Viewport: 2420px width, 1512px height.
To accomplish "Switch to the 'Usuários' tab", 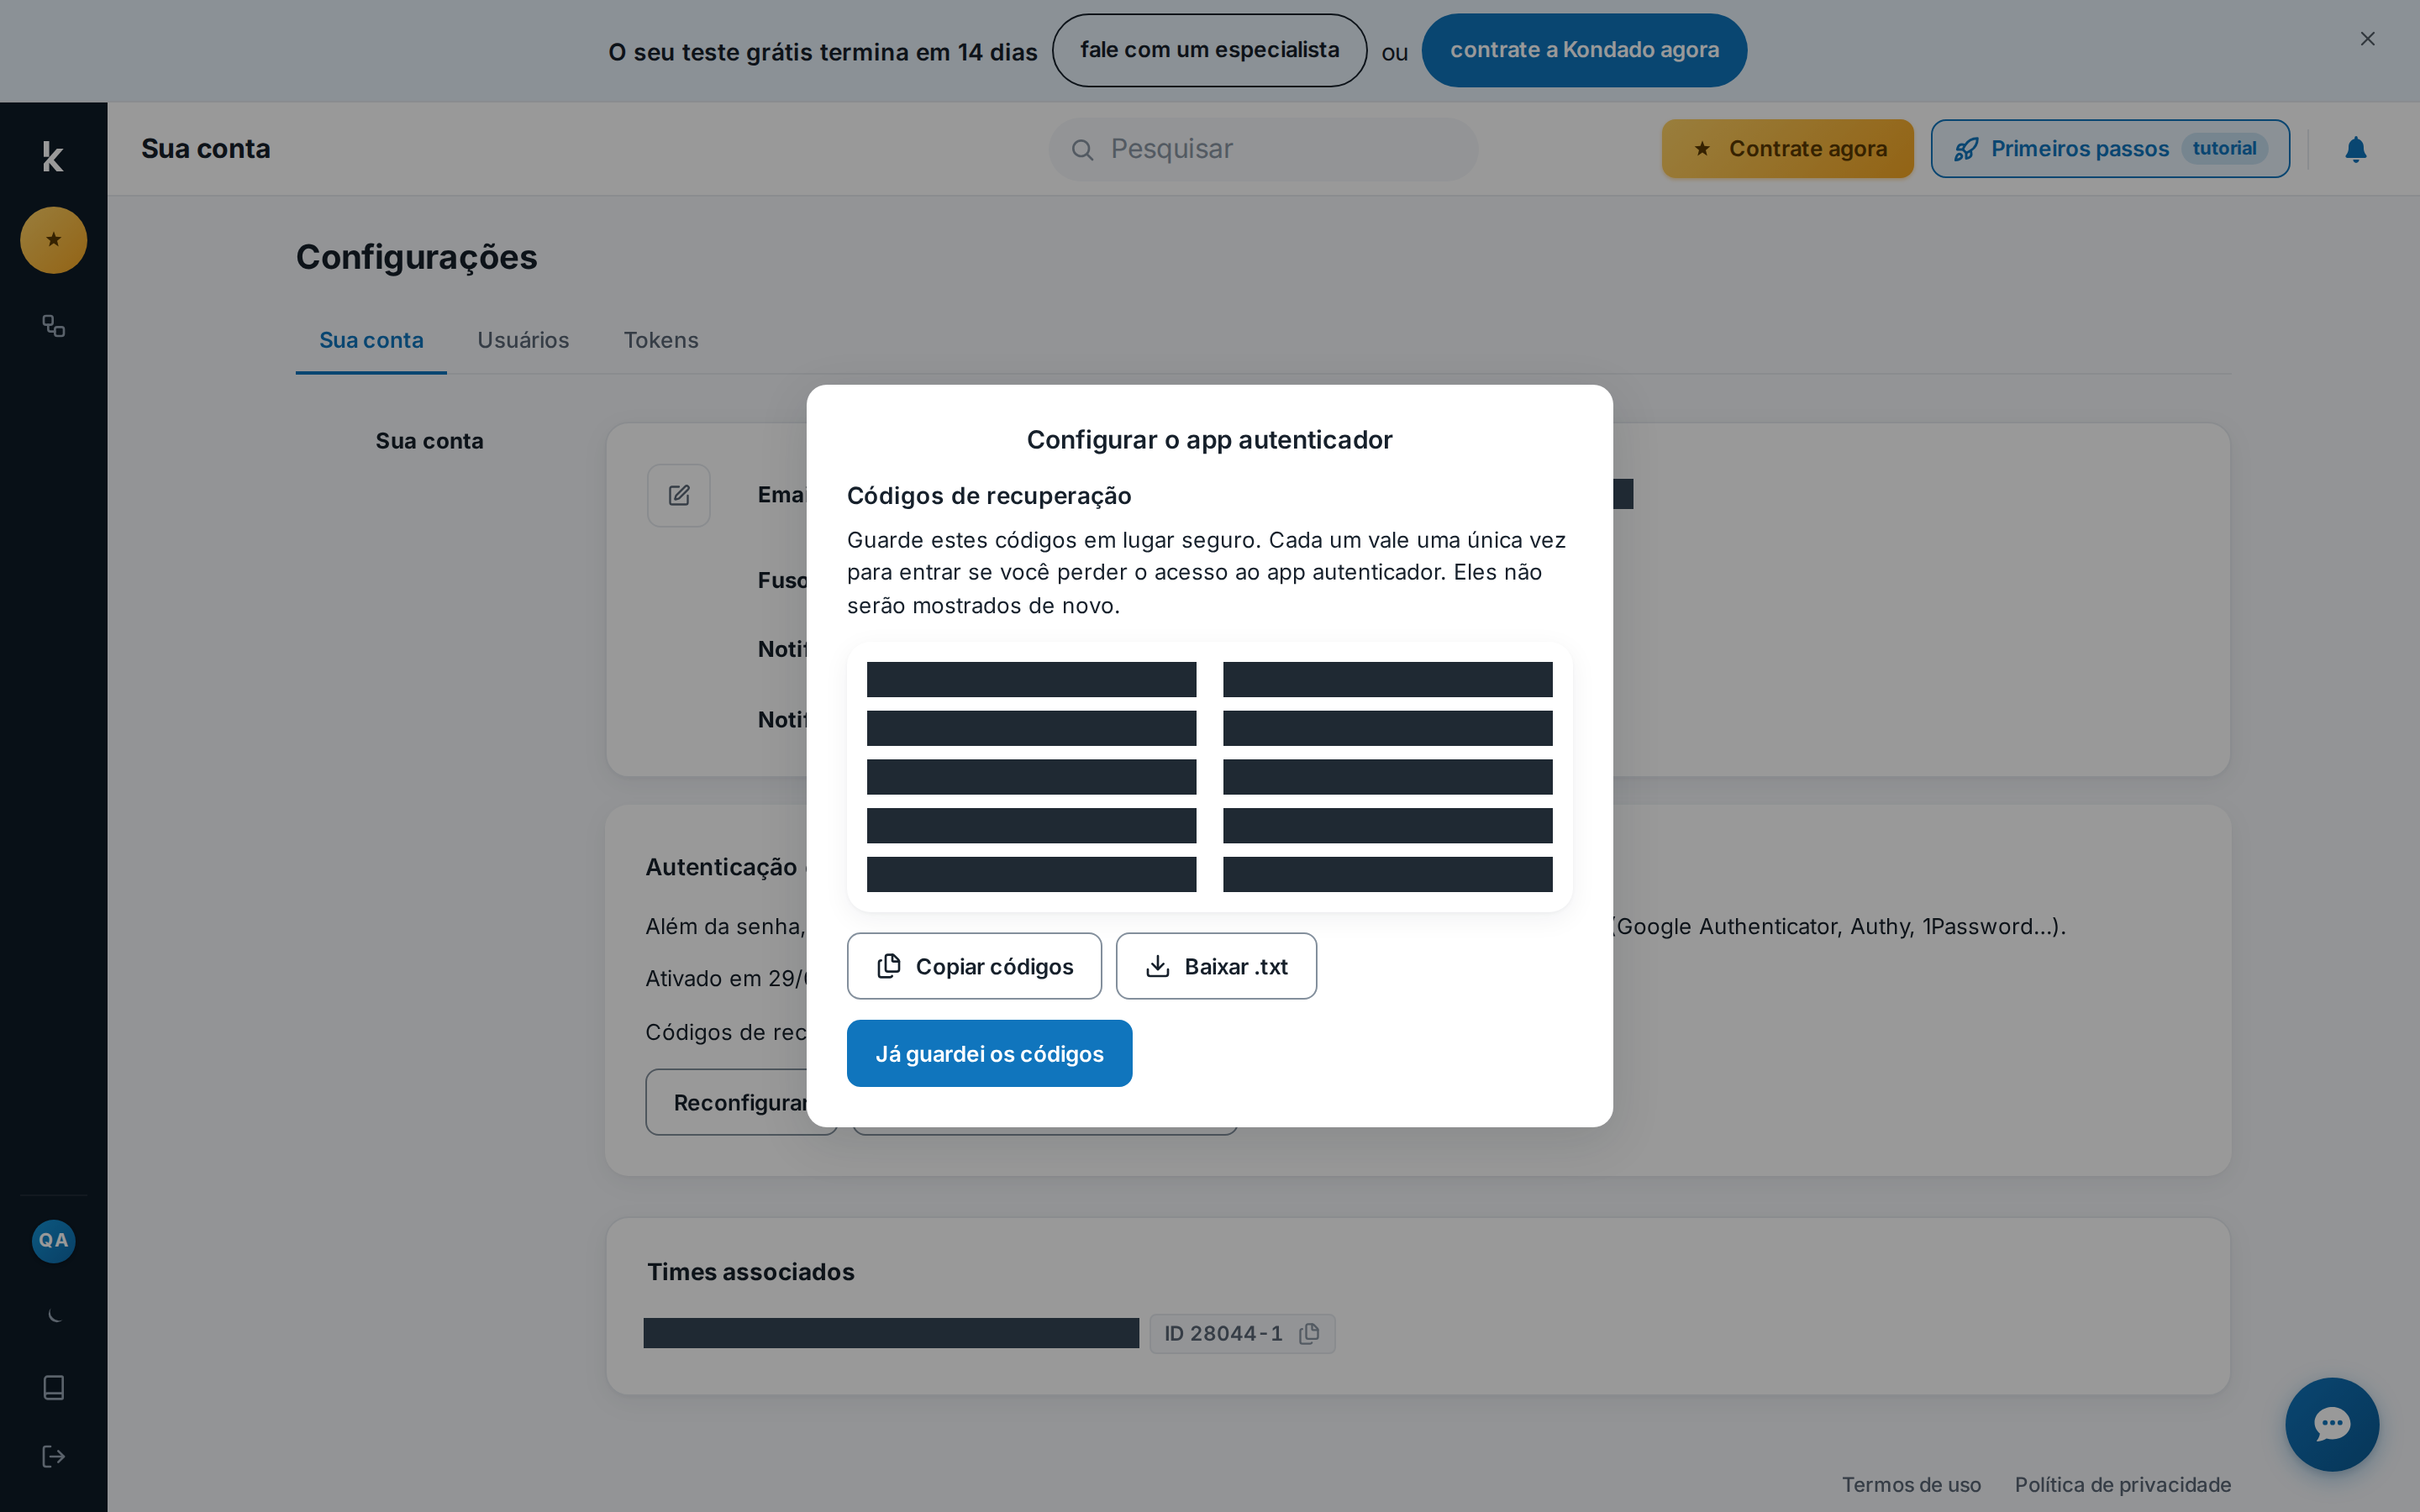I will 523,340.
